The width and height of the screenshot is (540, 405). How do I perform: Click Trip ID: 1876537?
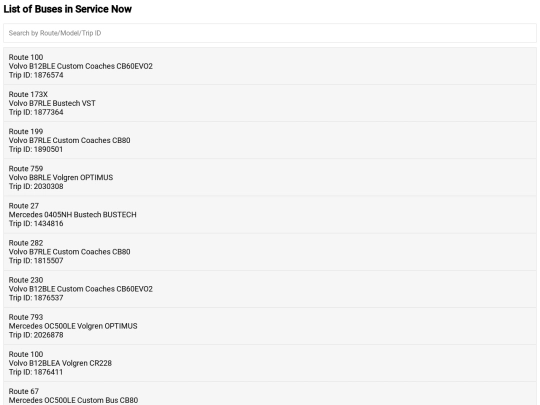pyautogui.click(x=36, y=298)
